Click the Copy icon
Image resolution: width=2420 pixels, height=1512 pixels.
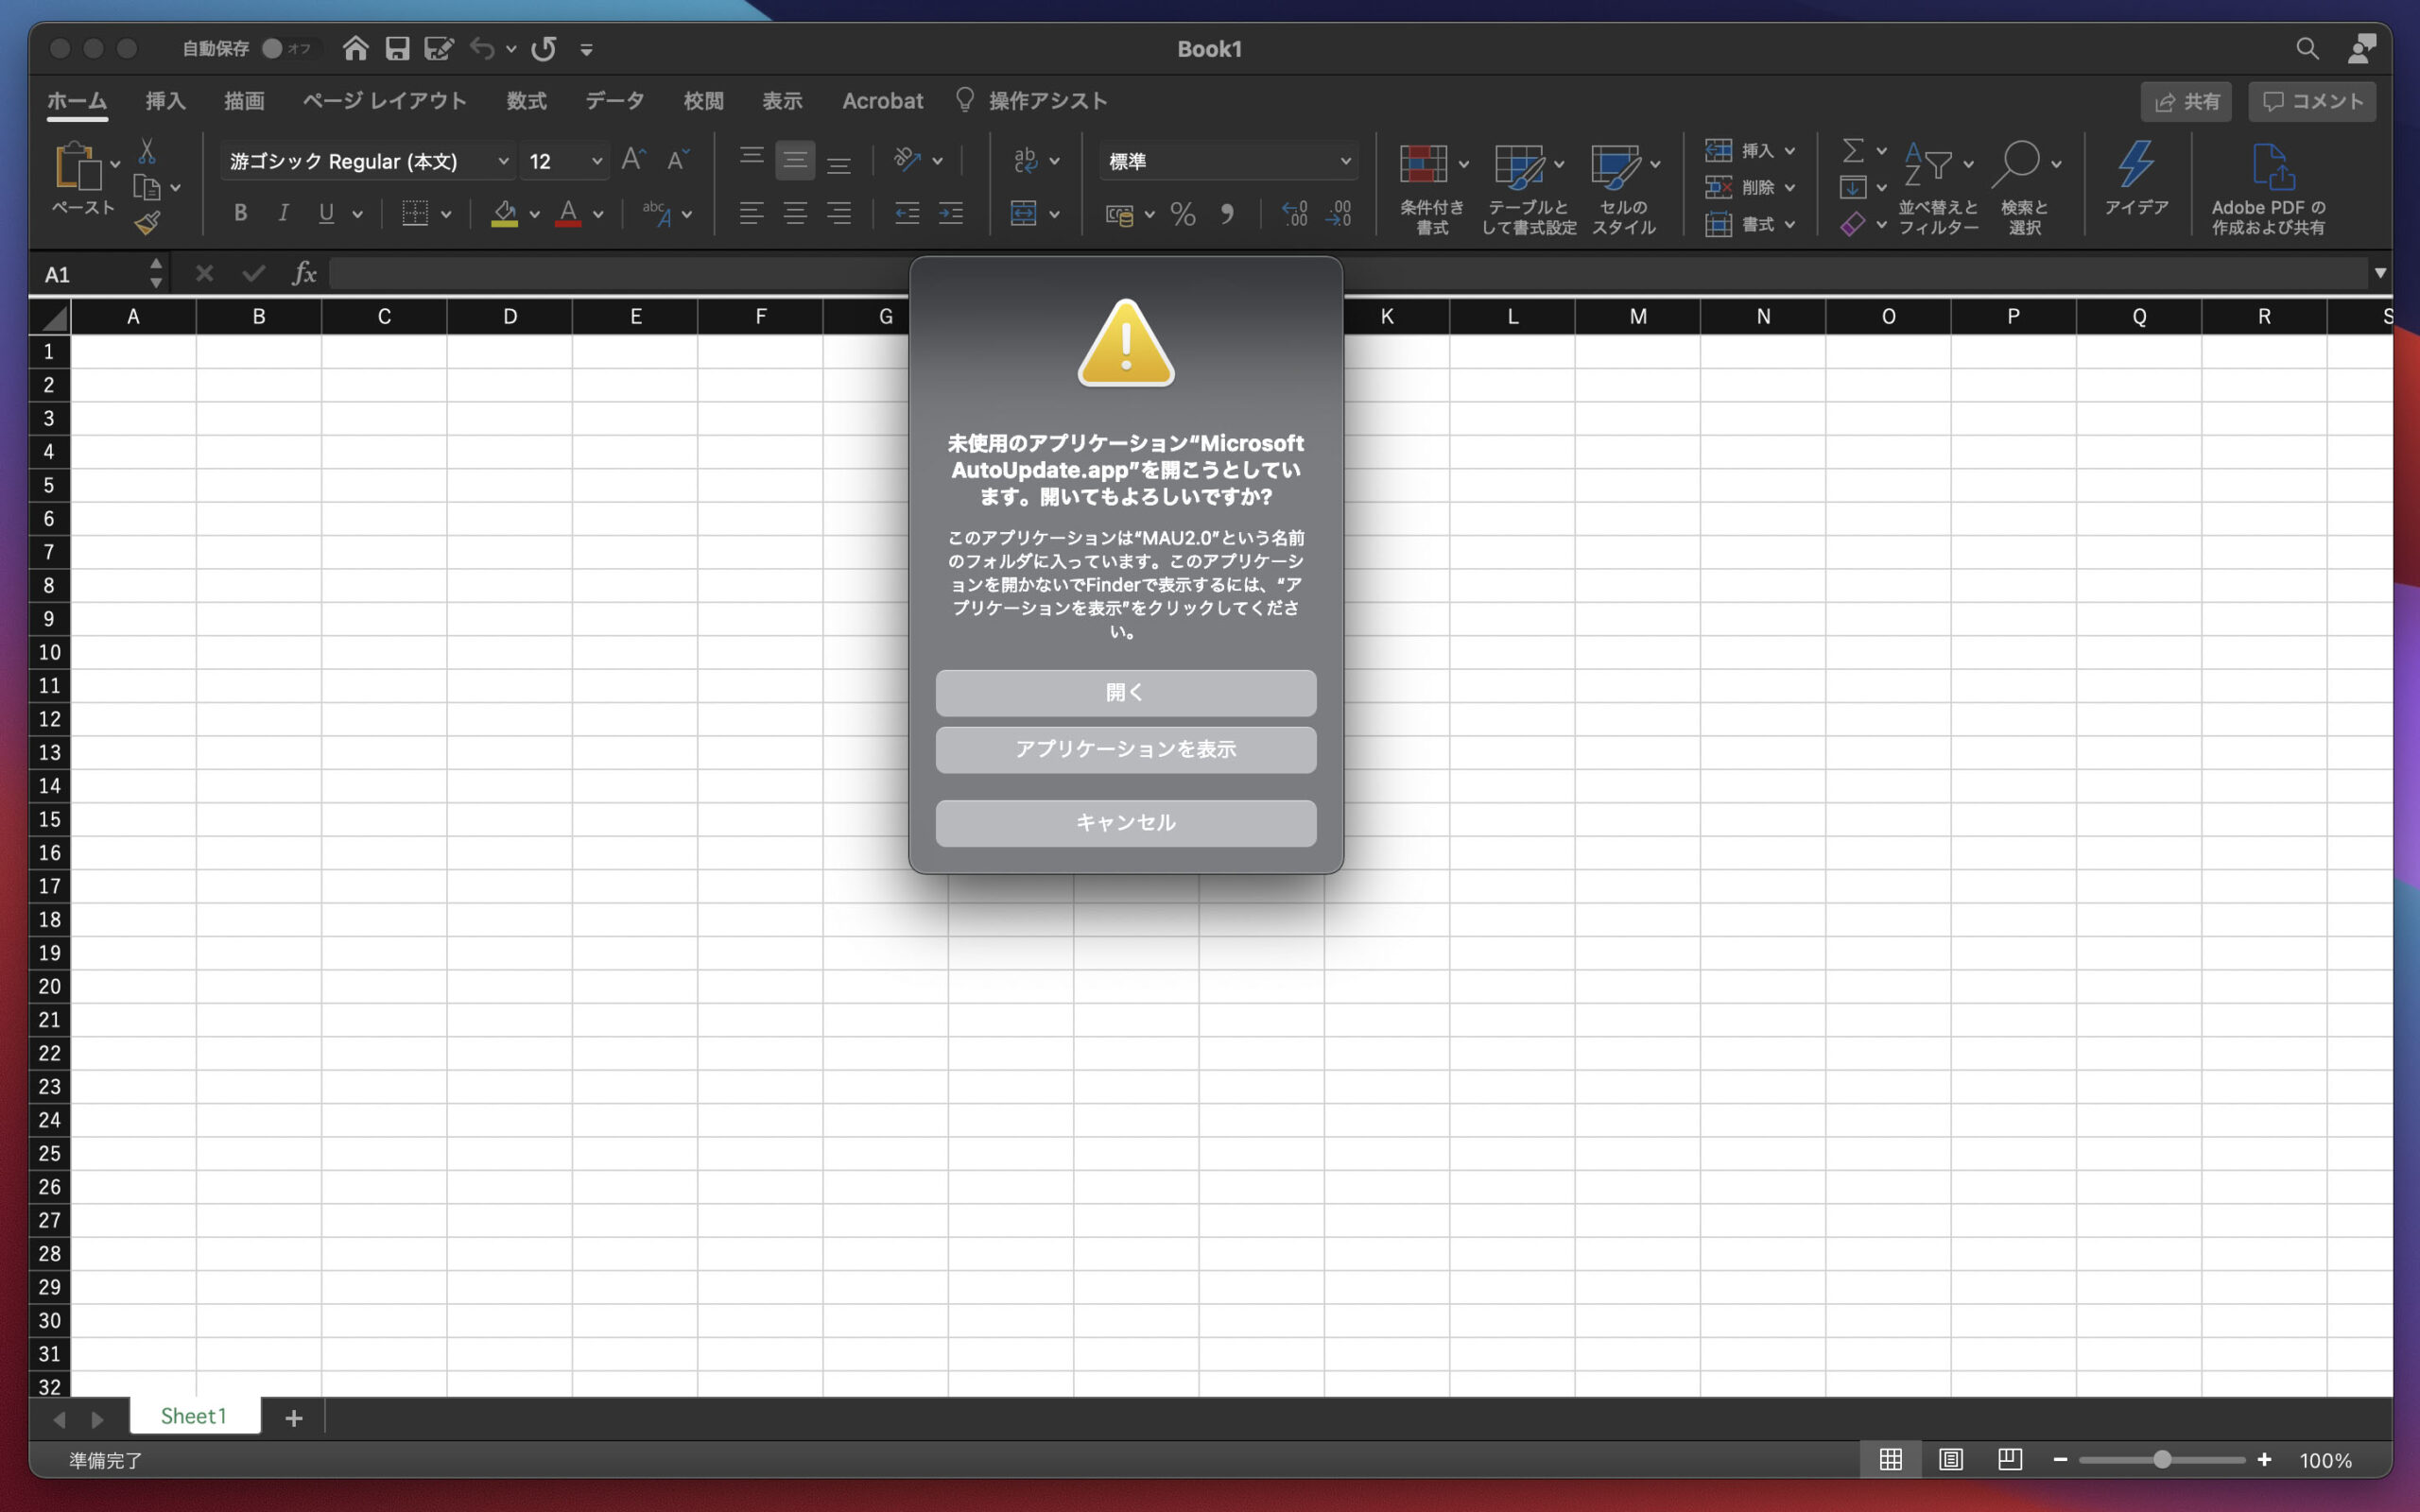click(147, 187)
